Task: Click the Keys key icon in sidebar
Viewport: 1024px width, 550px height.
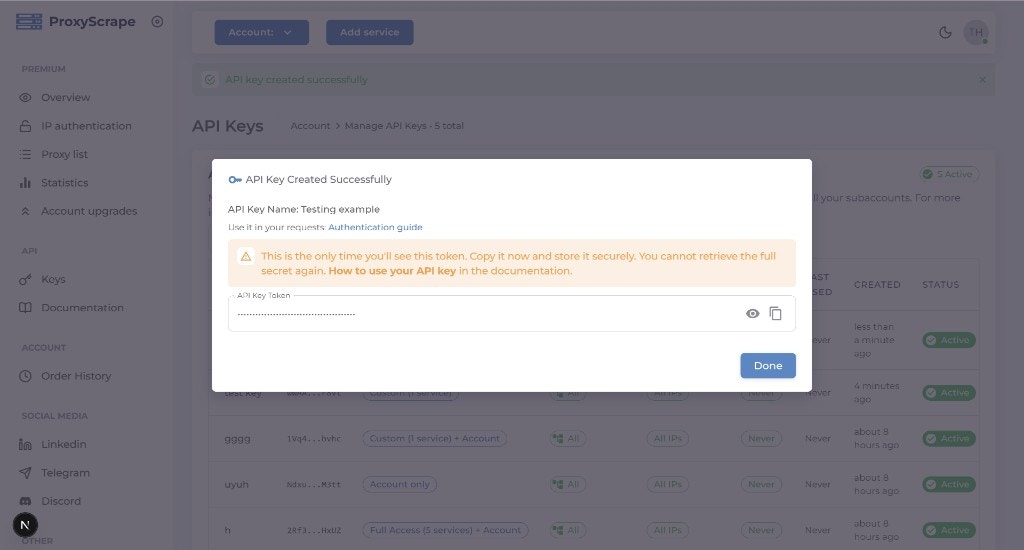Action: (x=25, y=280)
